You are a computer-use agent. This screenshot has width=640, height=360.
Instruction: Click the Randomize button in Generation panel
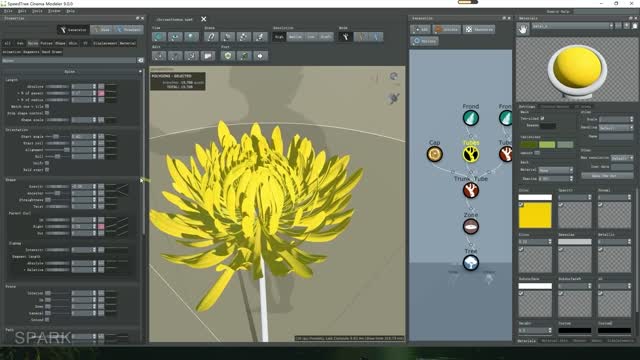tap(447, 29)
